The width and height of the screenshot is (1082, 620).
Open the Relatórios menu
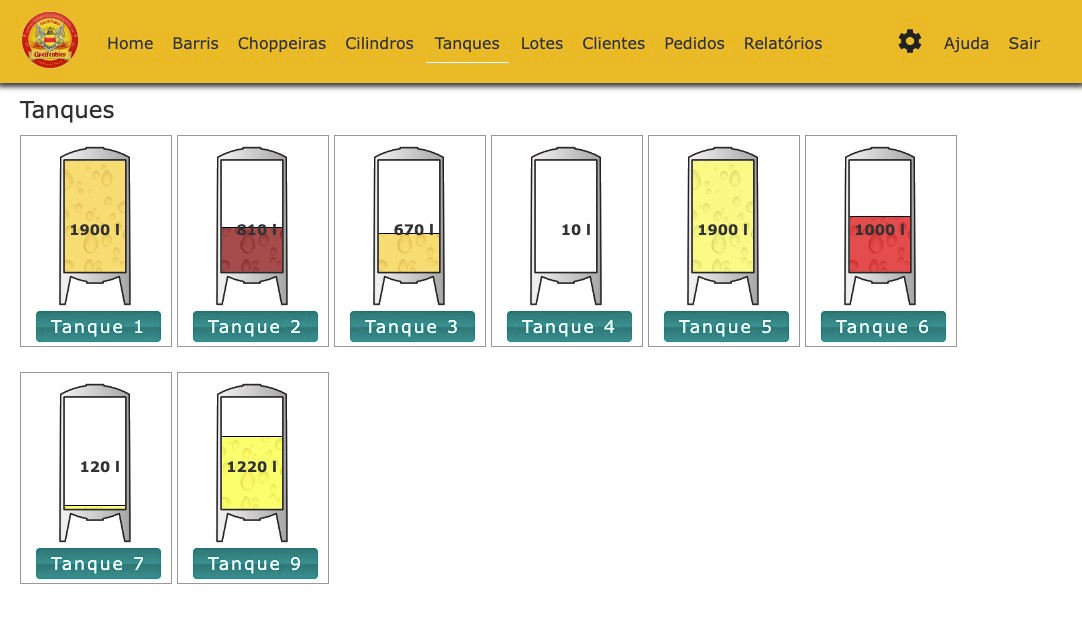point(783,43)
